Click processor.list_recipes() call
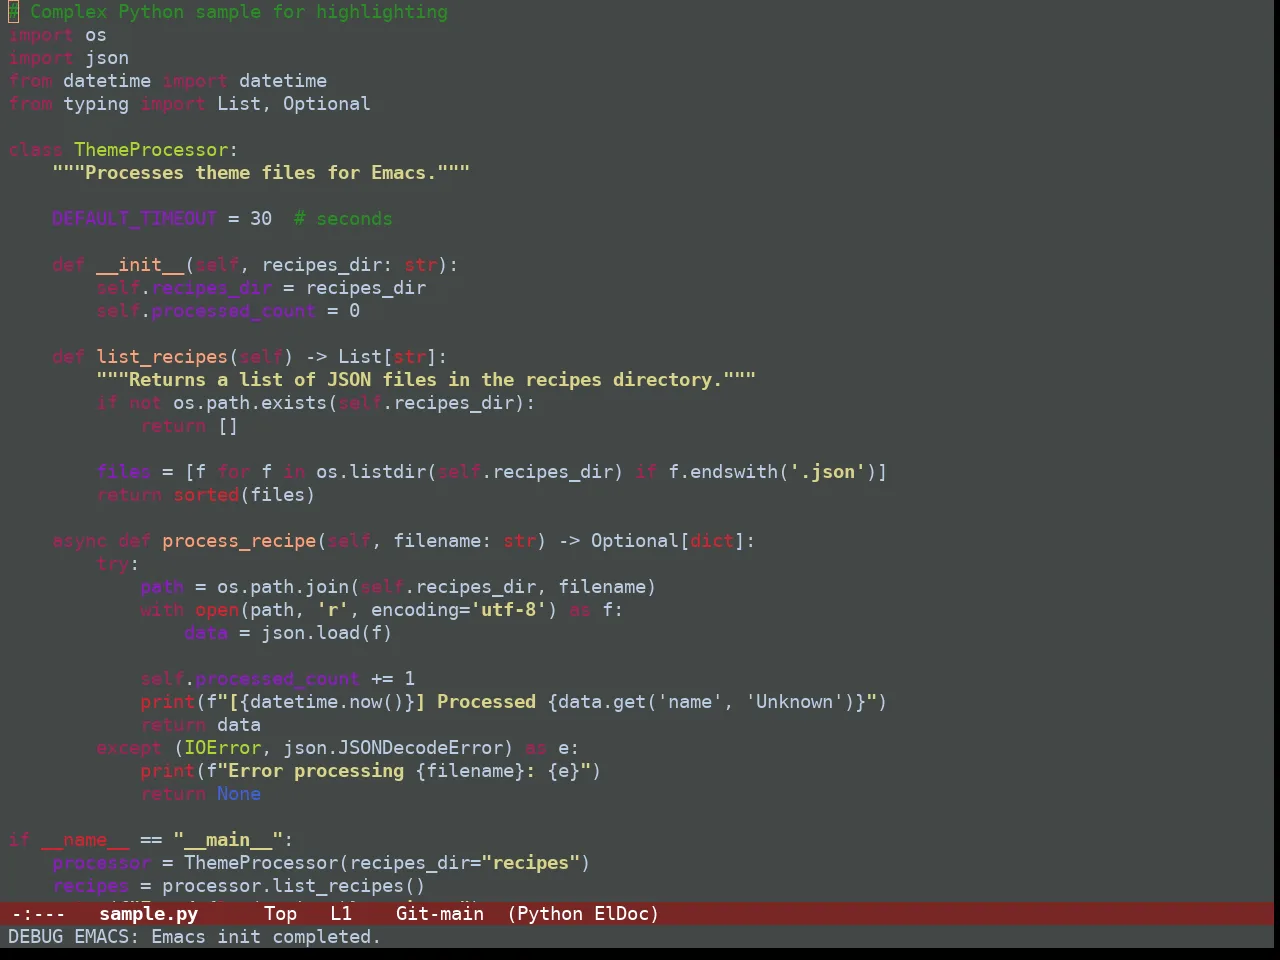 (294, 886)
